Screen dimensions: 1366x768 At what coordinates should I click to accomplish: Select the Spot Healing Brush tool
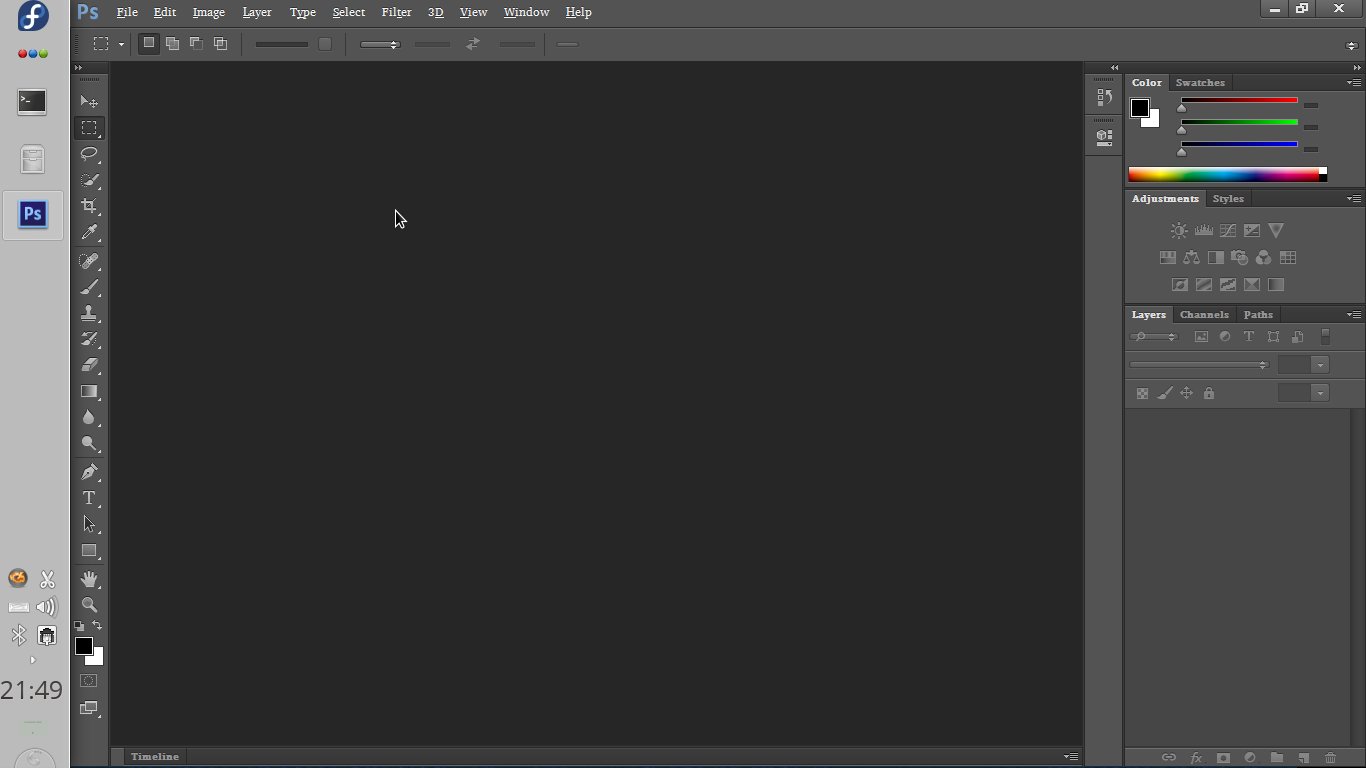tap(89, 261)
